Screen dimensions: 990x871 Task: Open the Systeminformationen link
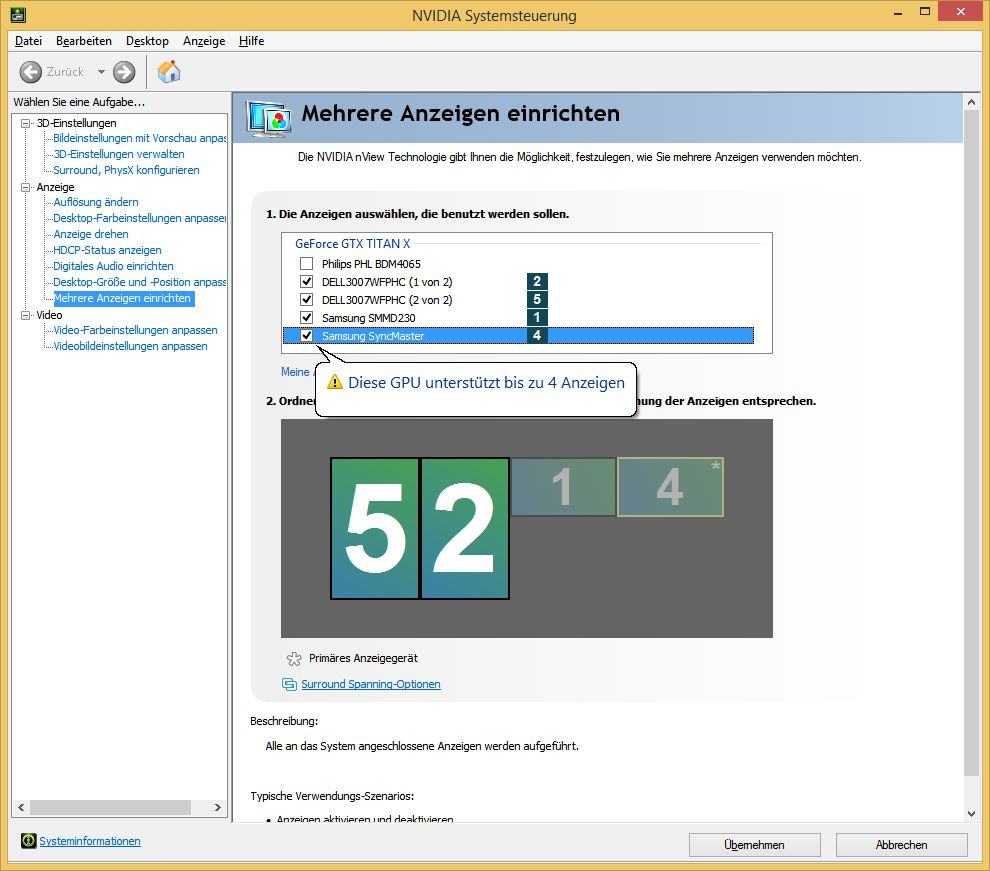point(90,841)
